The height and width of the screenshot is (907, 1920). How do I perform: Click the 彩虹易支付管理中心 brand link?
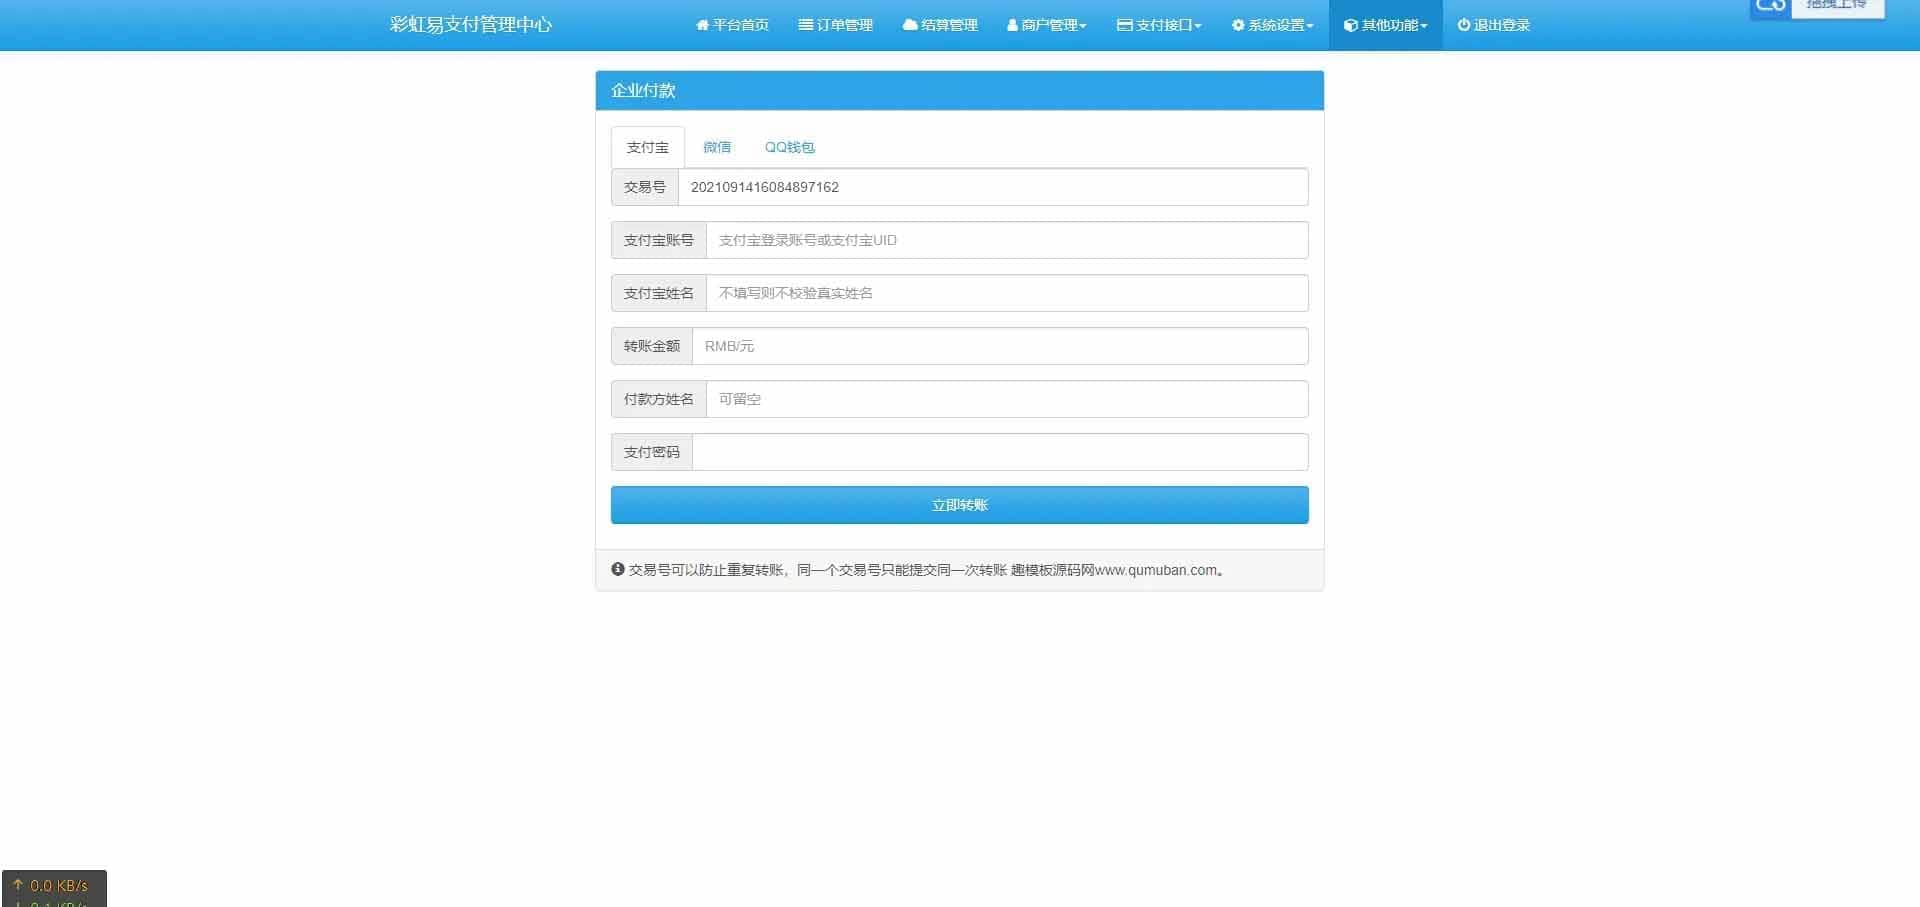tap(471, 25)
